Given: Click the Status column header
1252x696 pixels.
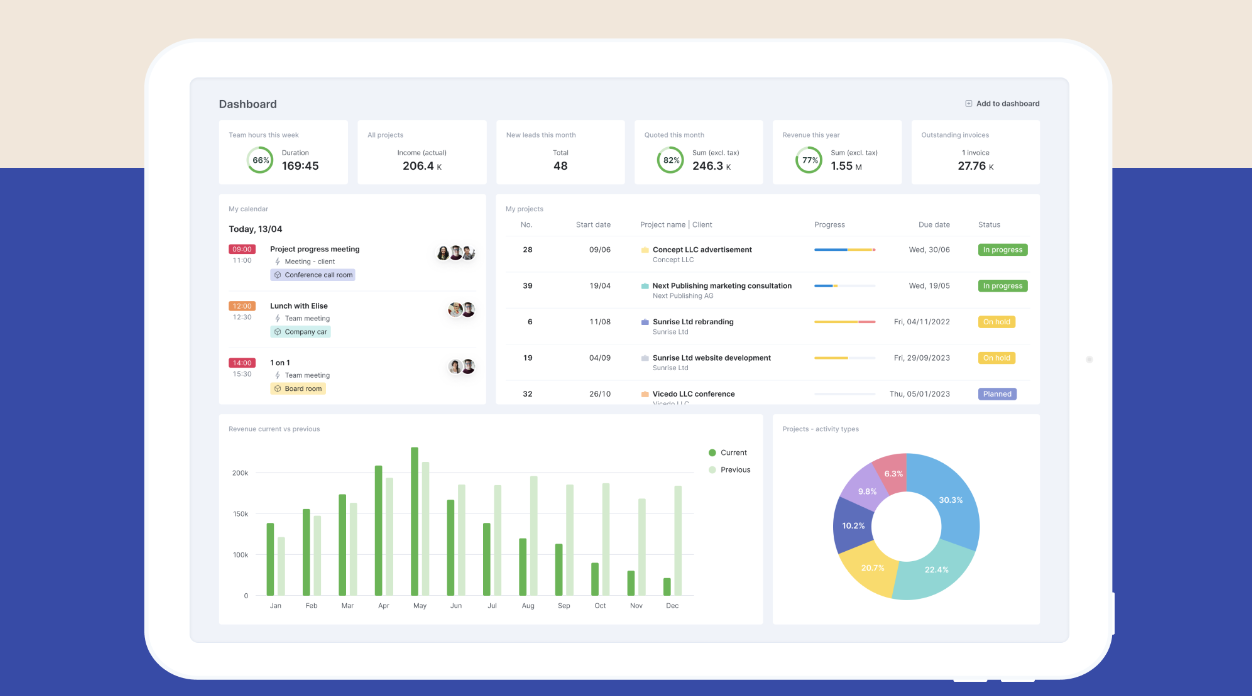Looking at the screenshot, I should coord(989,225).
